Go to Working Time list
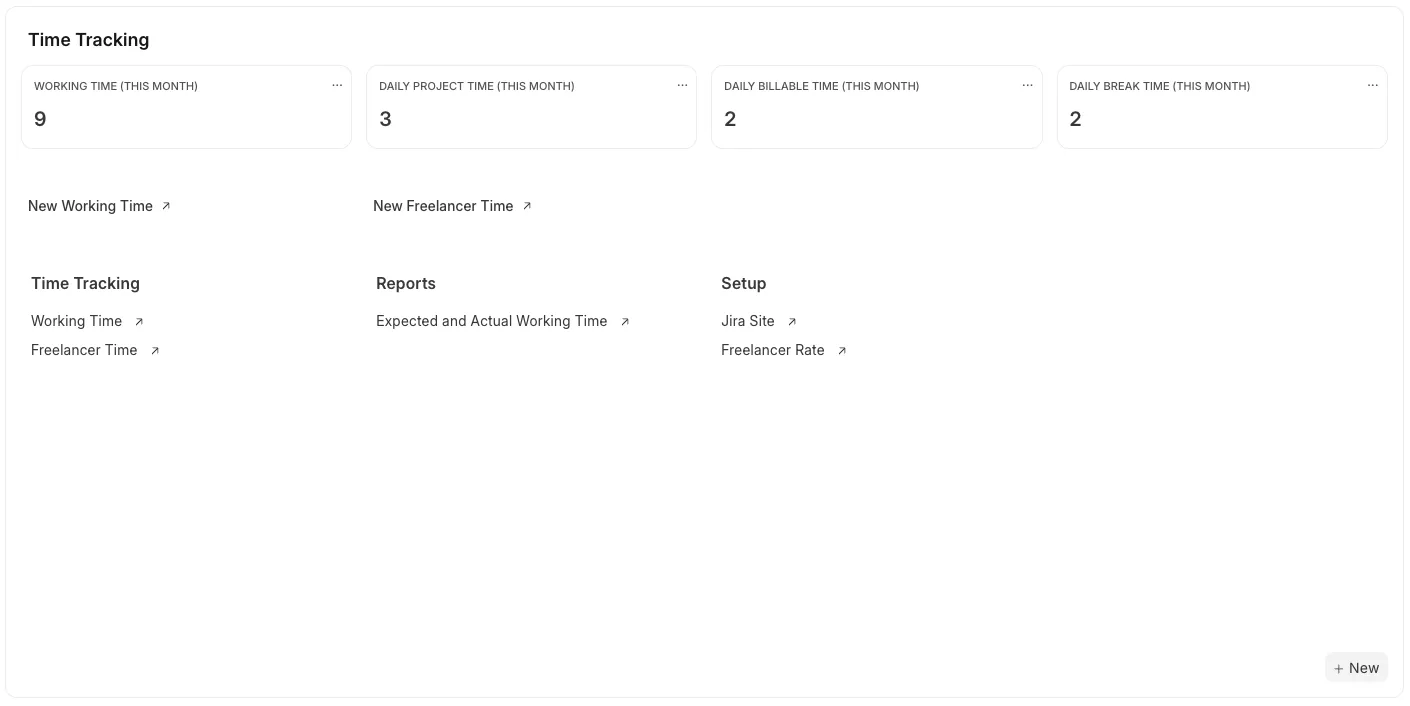The height and width of the screenshot is (706, 1410). [x=76, y=321]
